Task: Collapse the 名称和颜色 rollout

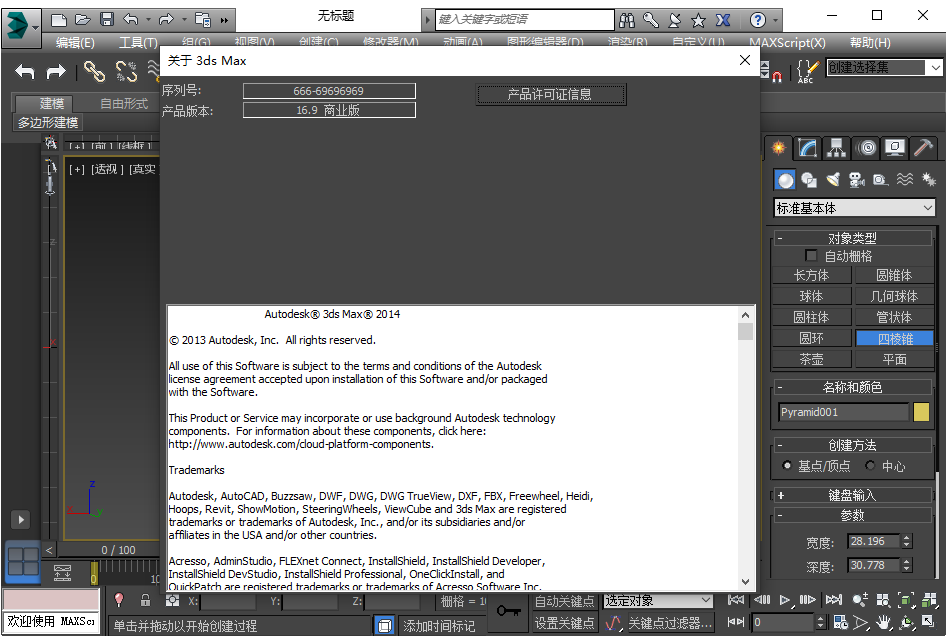Action: pyautogui.click(x=852, y=387)
